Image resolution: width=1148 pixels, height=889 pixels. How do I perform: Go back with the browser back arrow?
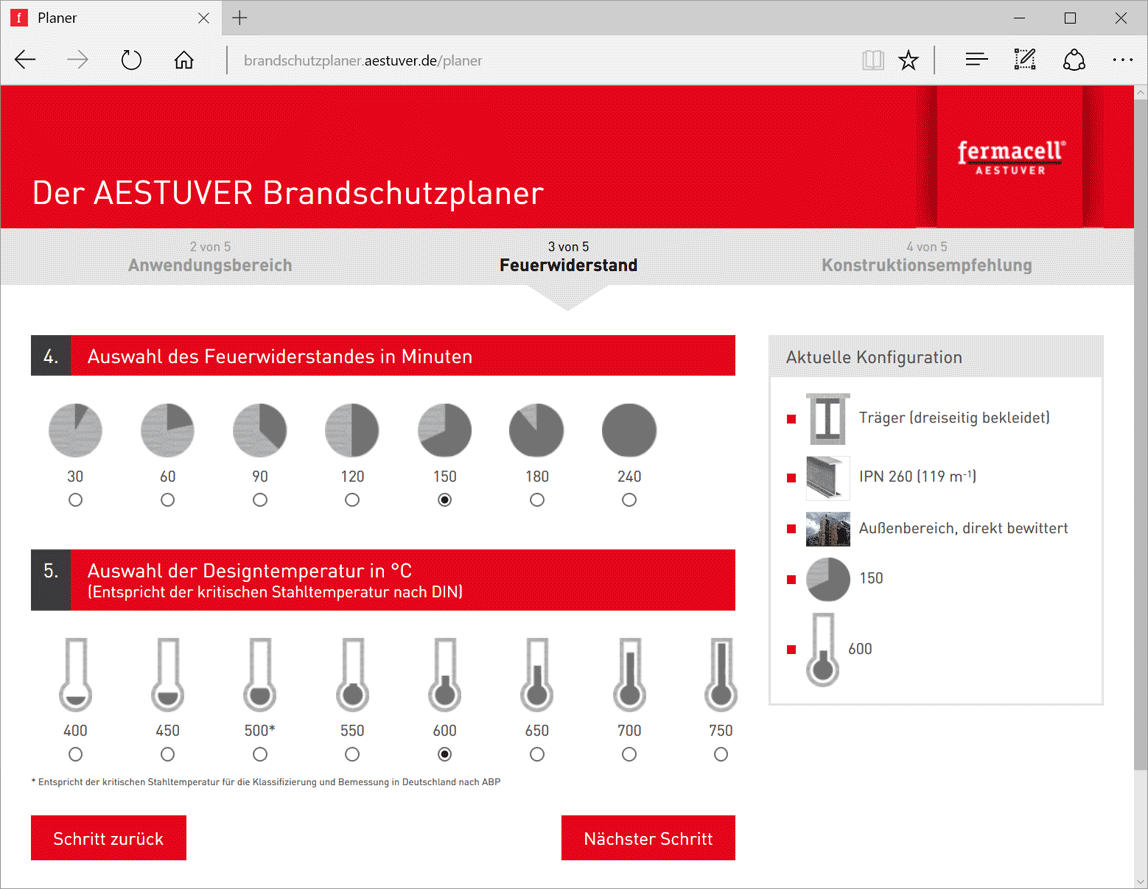coord(26,60)
